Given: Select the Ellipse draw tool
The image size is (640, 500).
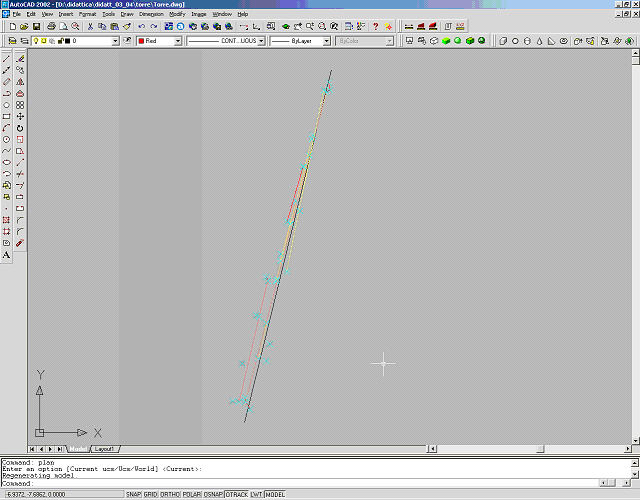Looking at the screenshot, I should [x=7, y=162].
